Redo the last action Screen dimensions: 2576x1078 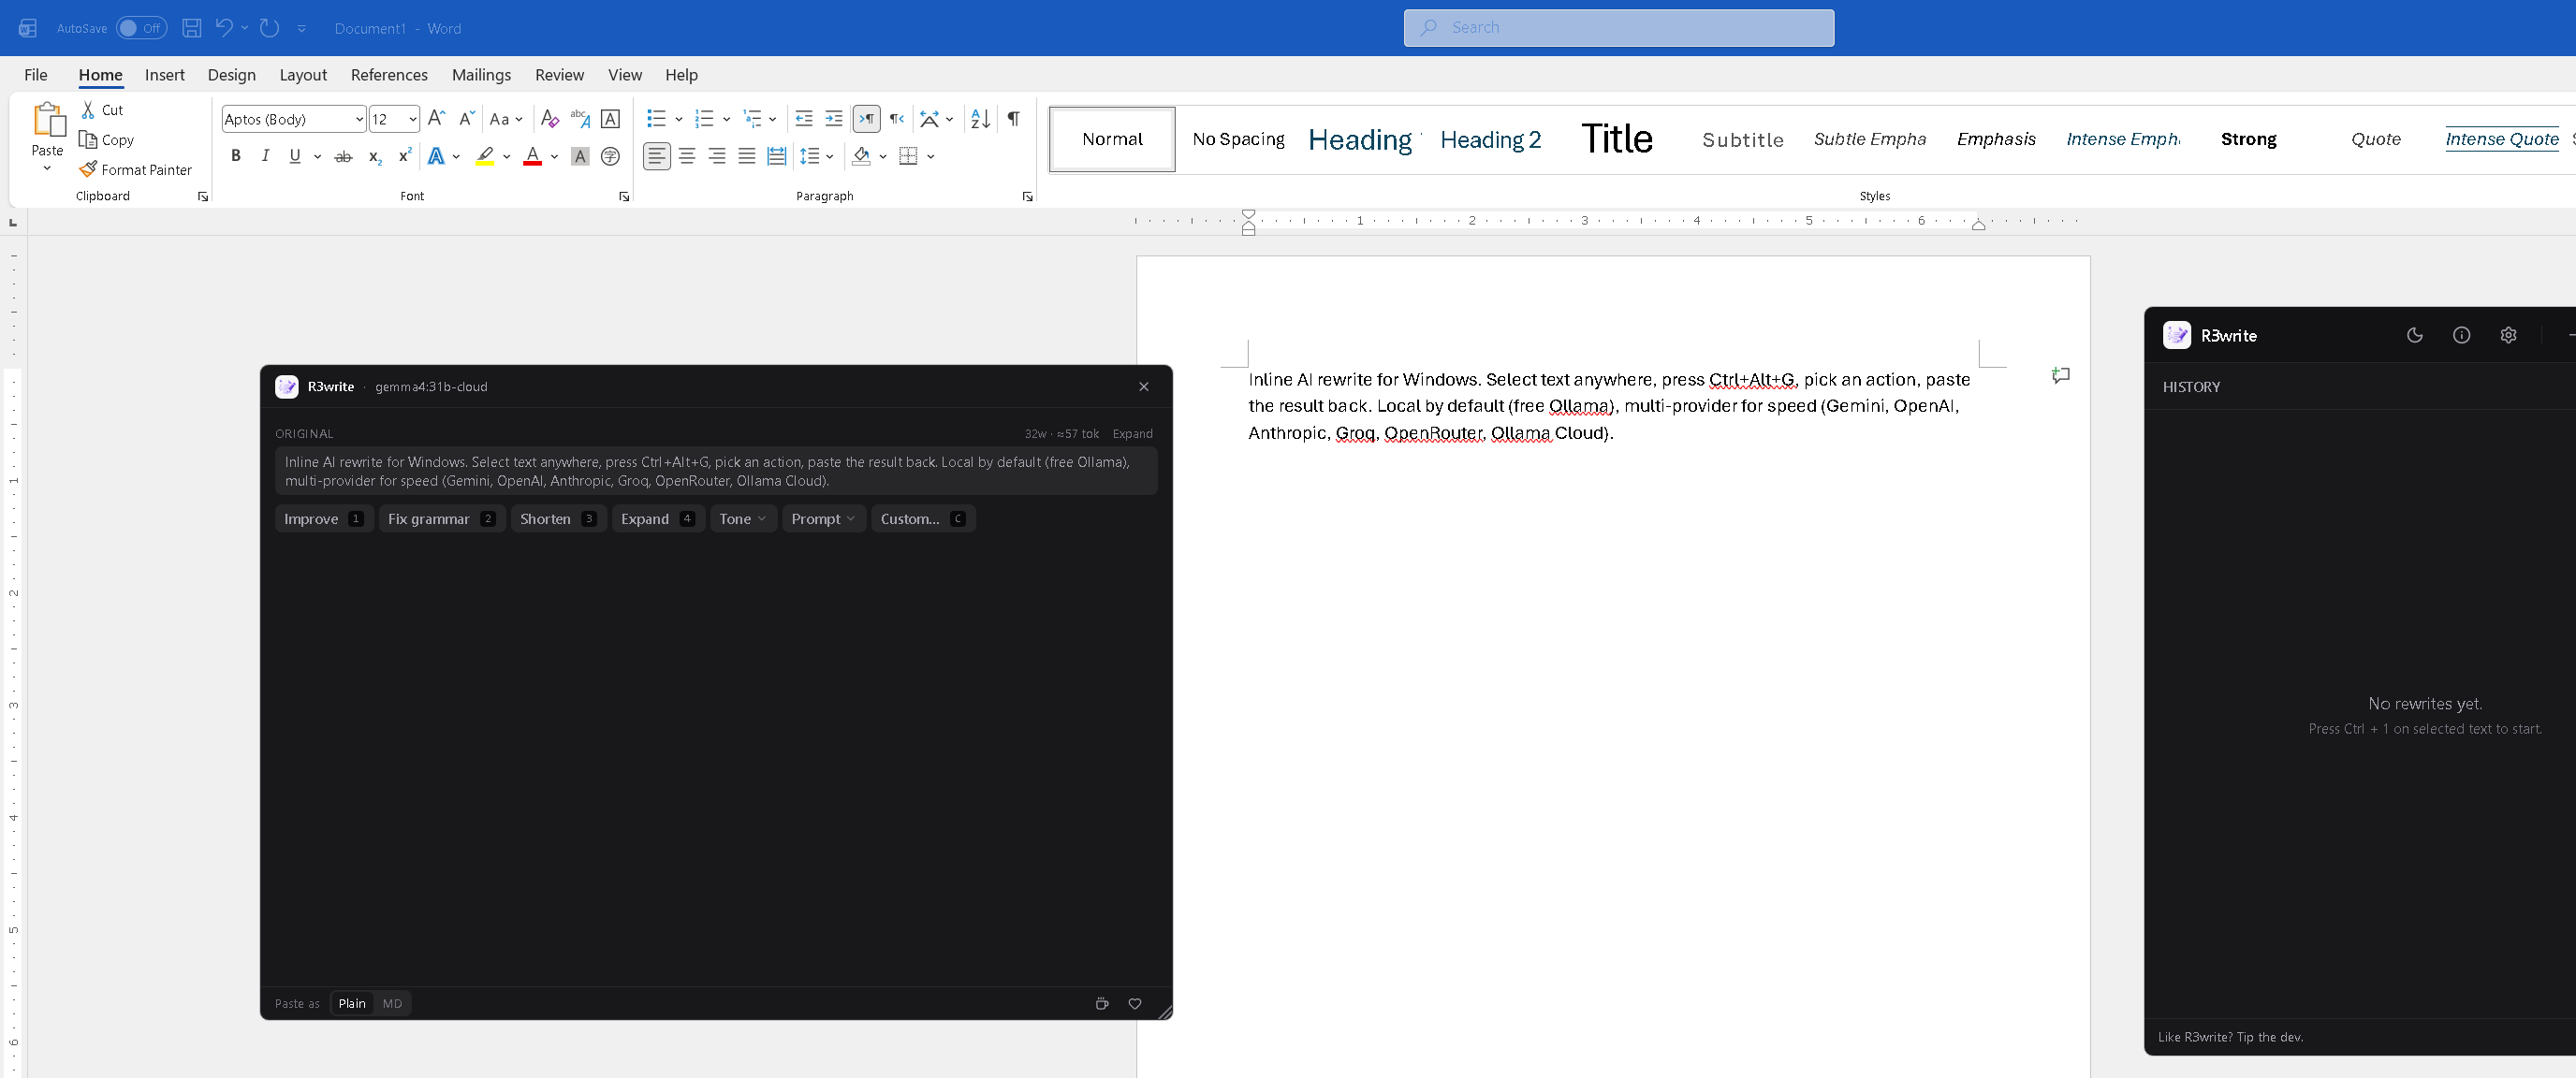269,28
